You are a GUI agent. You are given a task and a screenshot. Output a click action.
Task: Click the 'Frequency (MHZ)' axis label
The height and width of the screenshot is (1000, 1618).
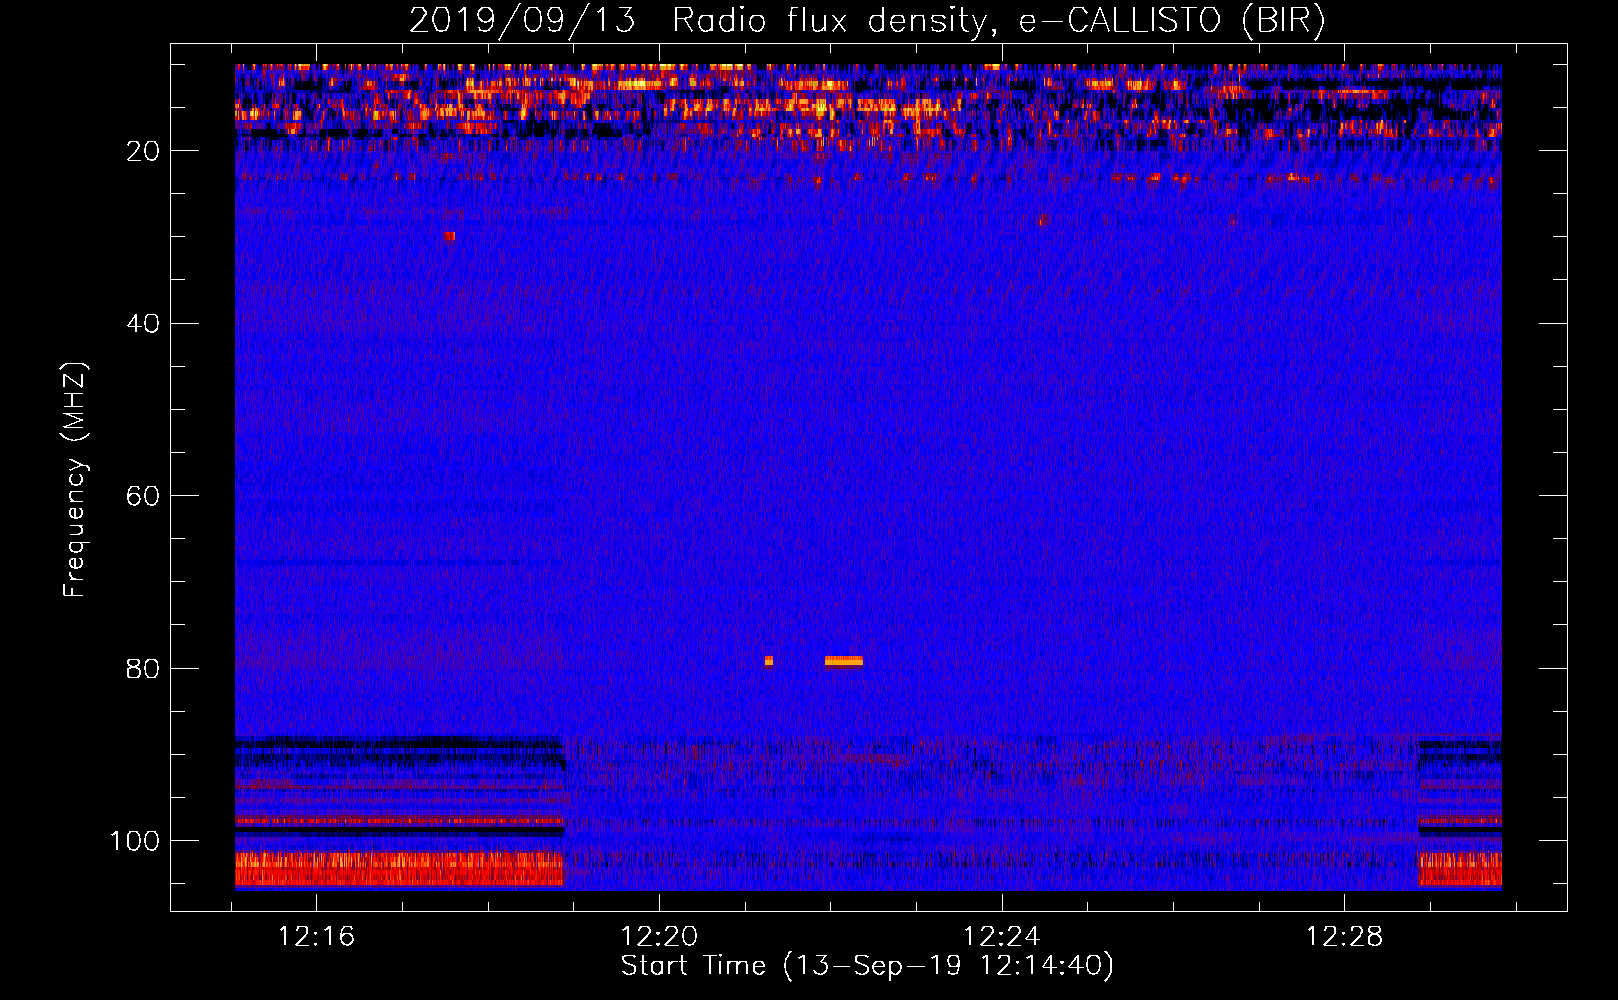pos(75,480)
